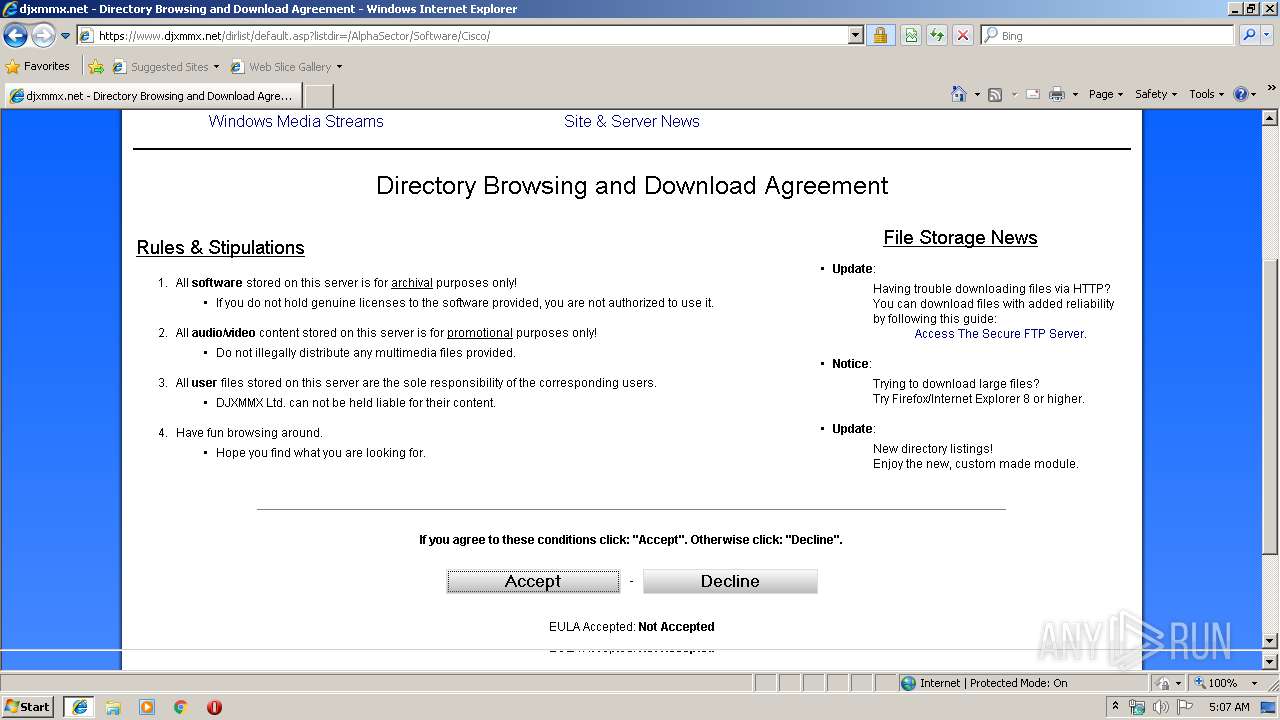Click the system clock 5:07 AM
Viewport: 1280px width, 720px height.
pos(1229,707)
